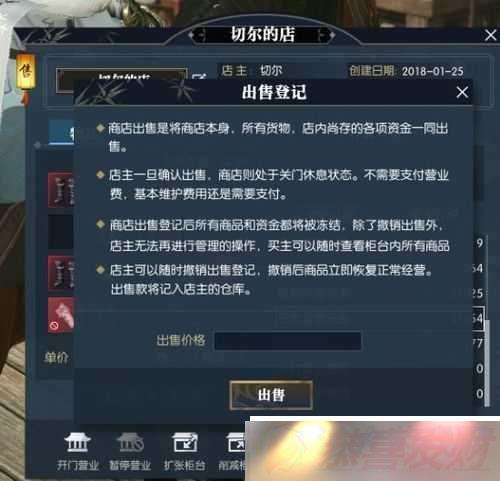
Task: Click the yellow lantern 售 tab icon
Action: 26,71
